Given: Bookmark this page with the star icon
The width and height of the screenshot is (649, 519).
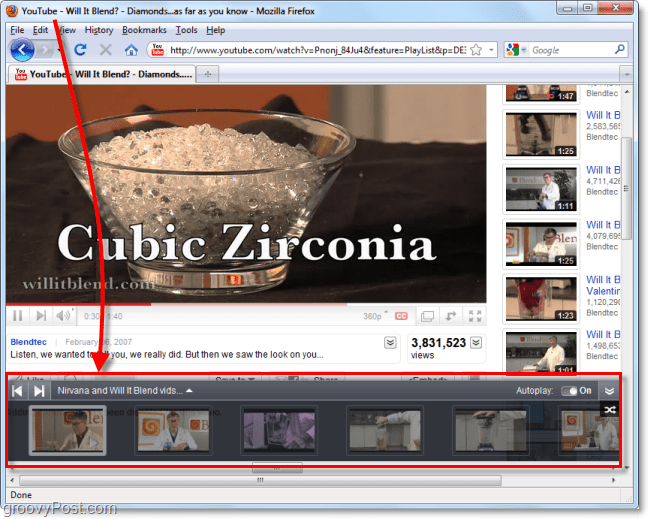Looking at the screenshot, I should 476,50.
